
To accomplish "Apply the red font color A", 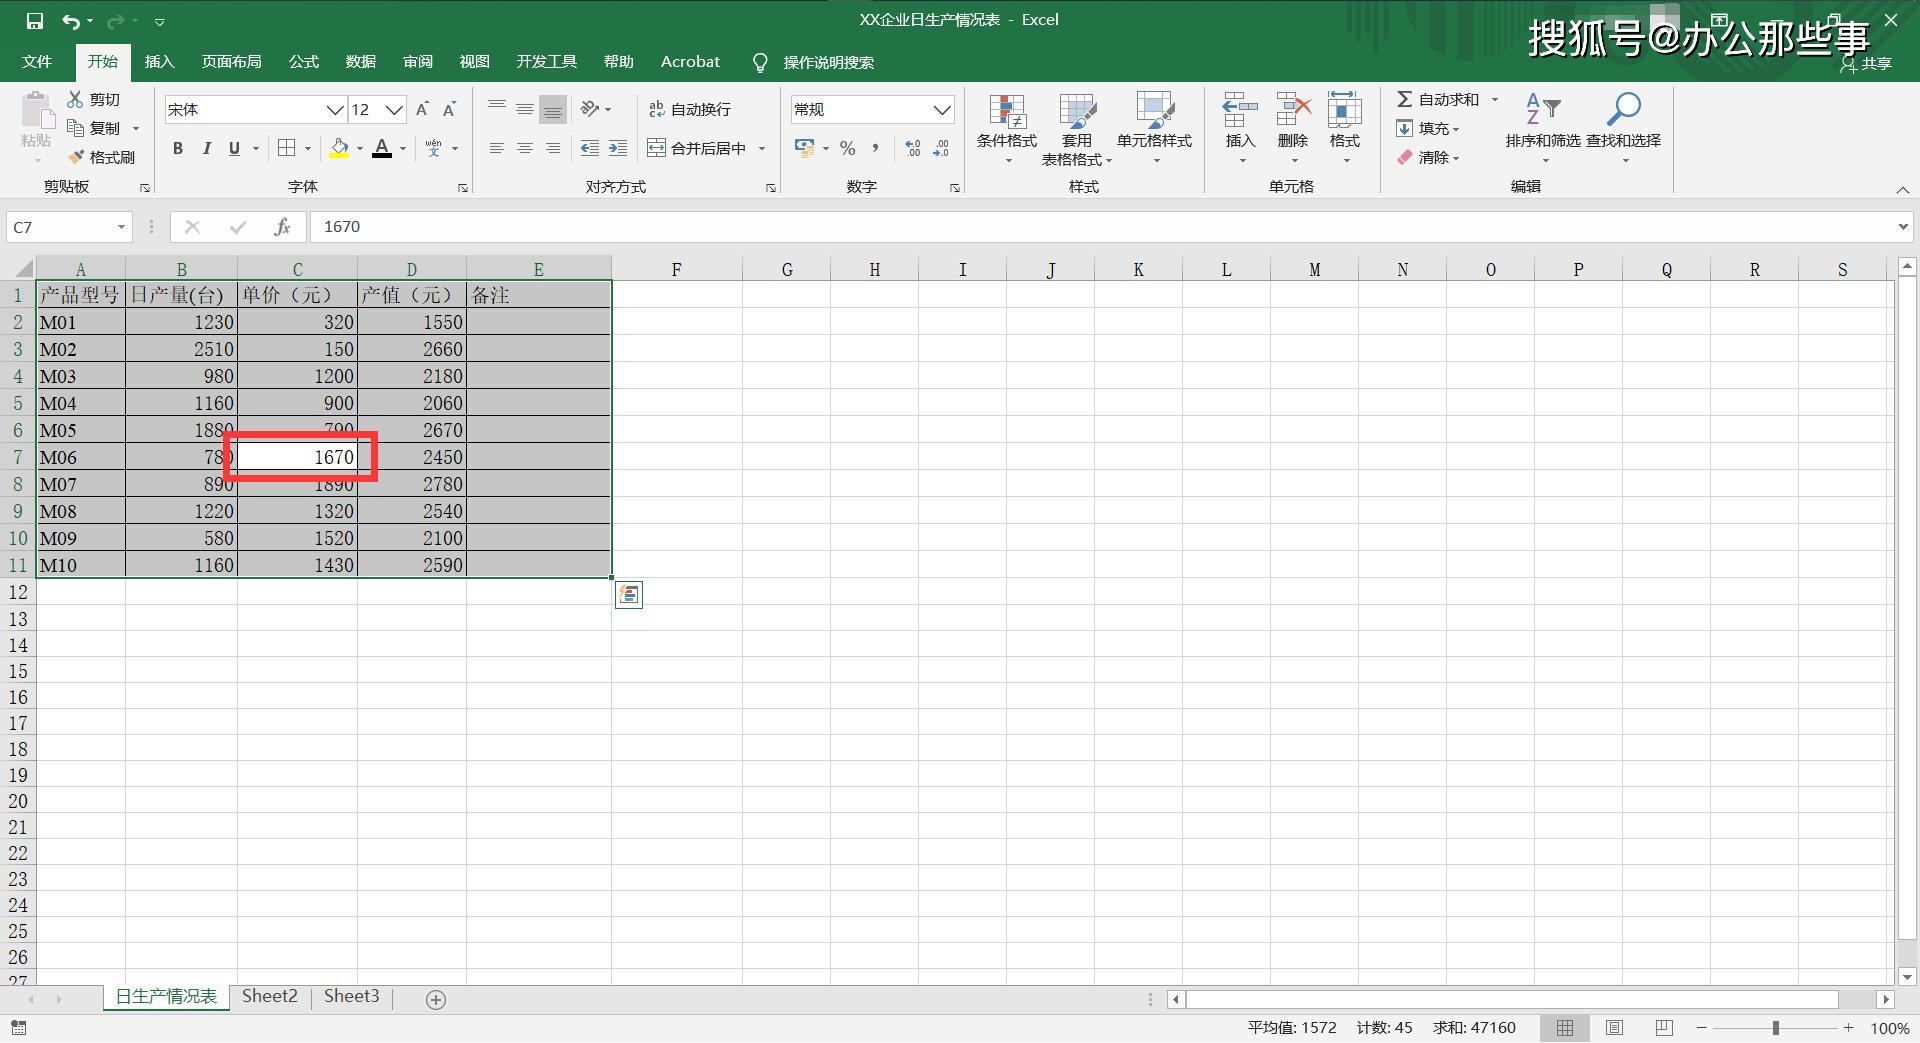I will coord(382,148).
